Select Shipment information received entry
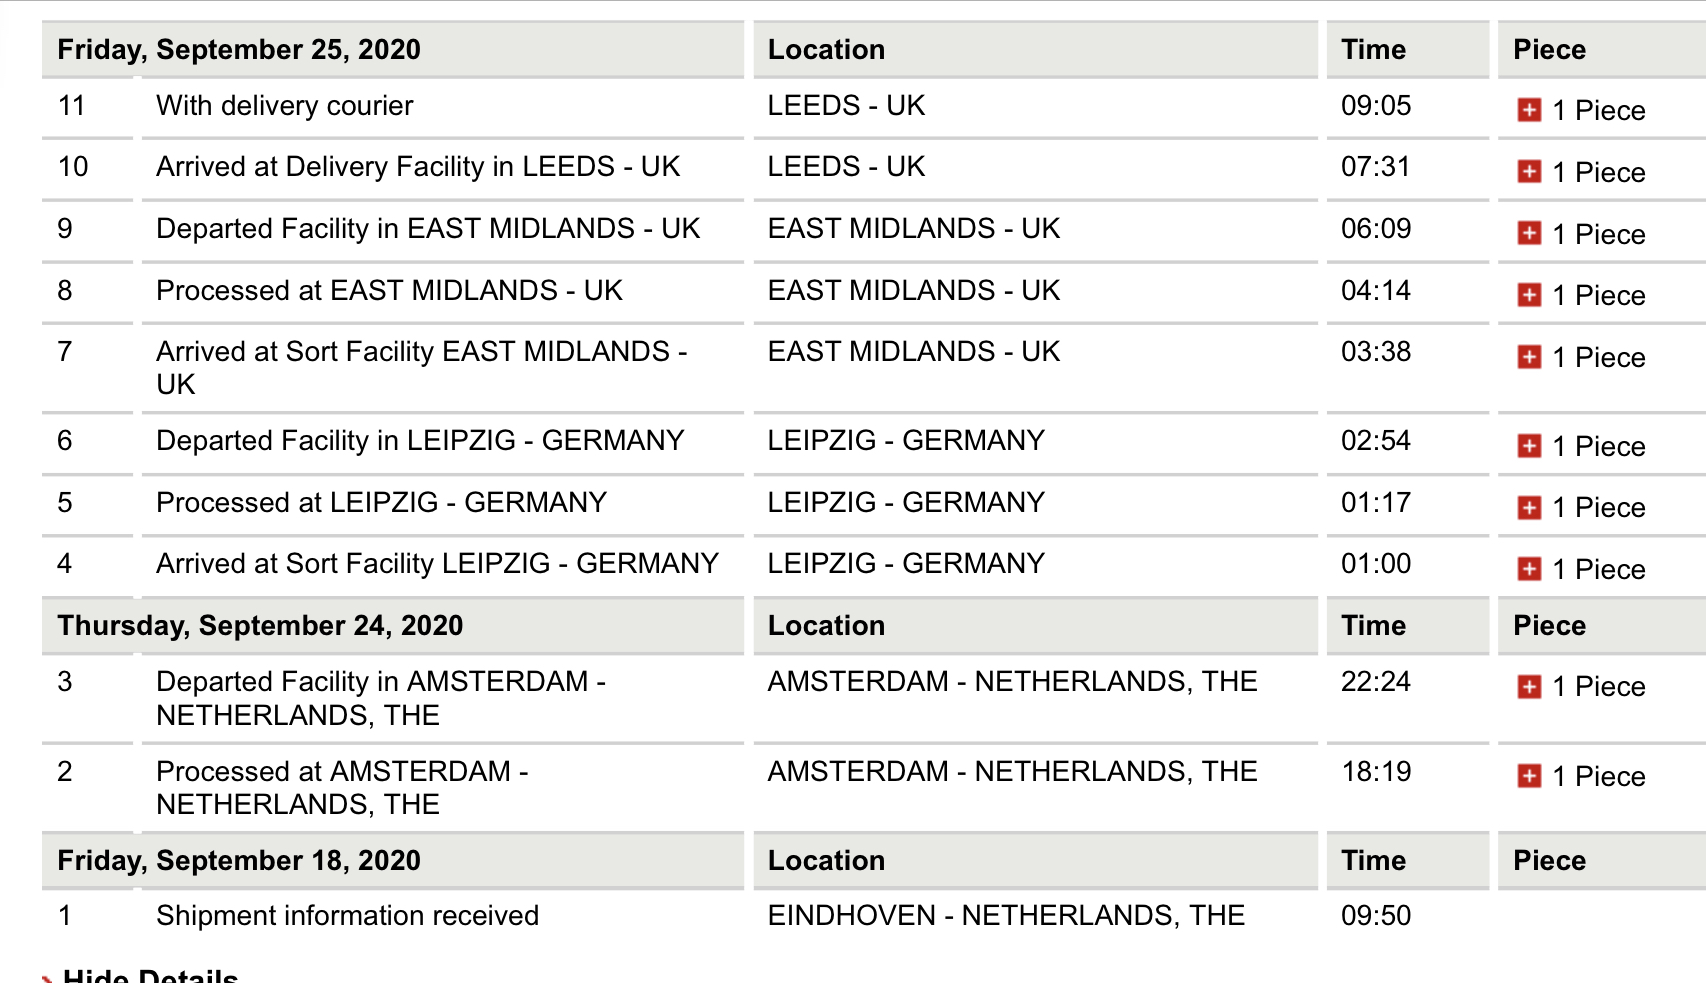 (x=347, y=916)
